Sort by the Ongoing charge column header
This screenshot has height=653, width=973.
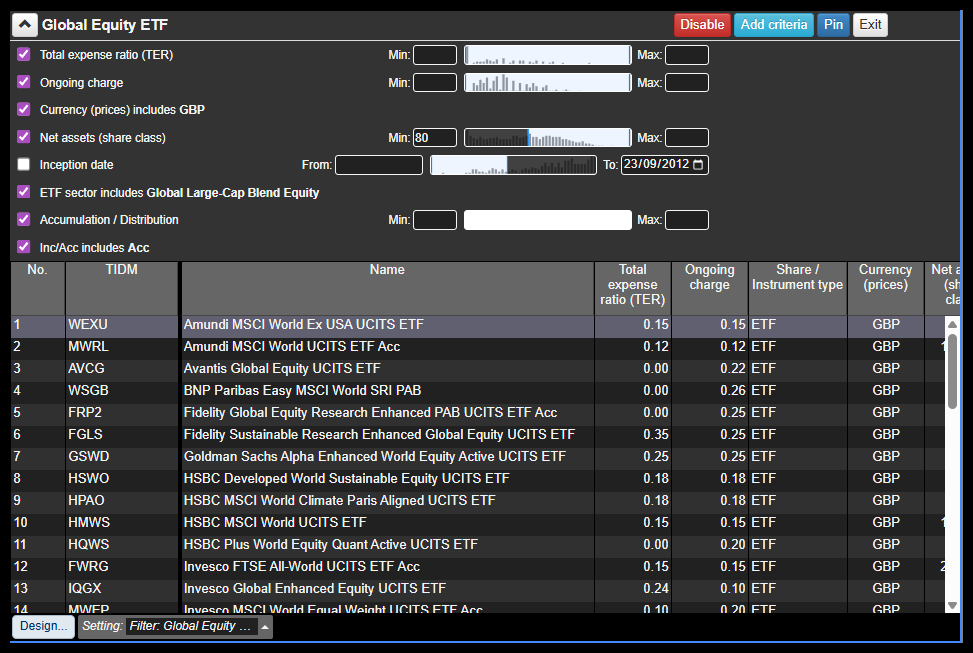(709, 277)
